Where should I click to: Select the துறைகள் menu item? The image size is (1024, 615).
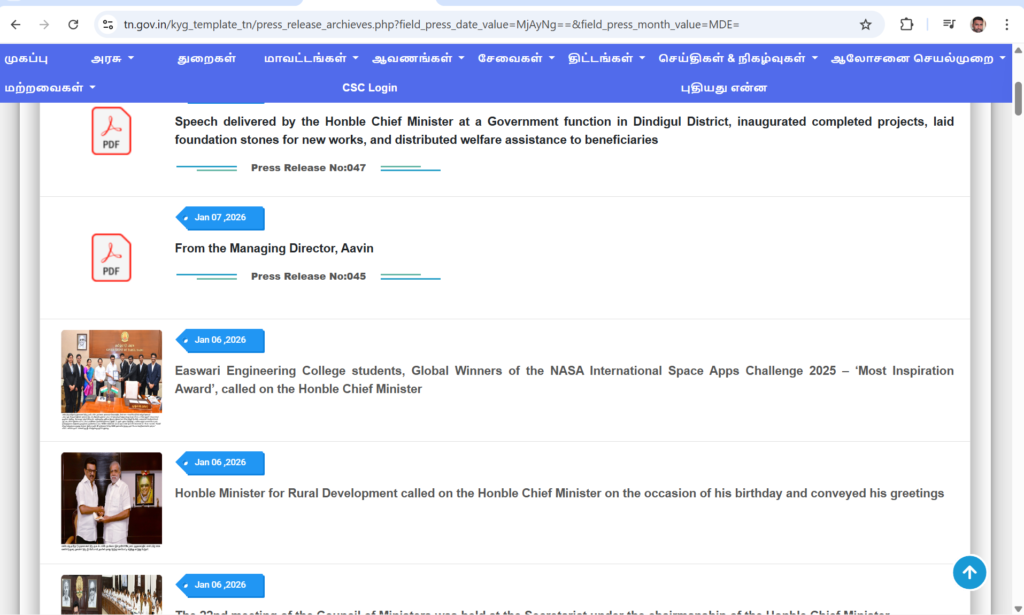(206, 58)
